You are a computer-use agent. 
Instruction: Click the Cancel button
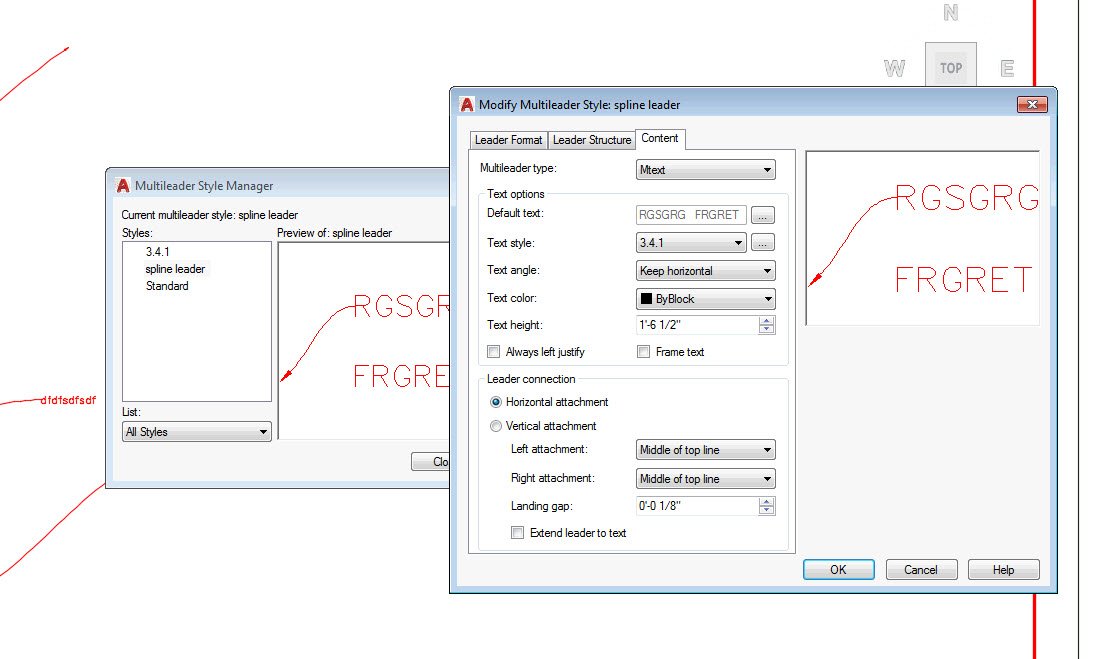pos(921,569)
